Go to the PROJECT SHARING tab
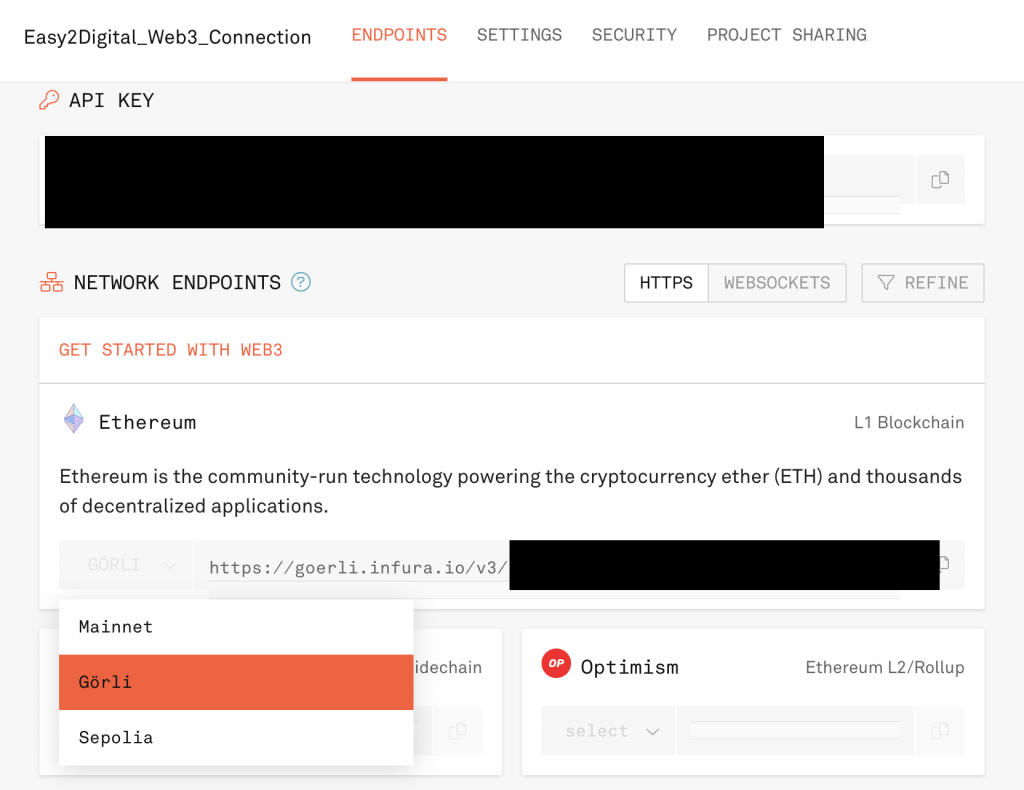The image size is (1024, 790). (x=787, y=35)
